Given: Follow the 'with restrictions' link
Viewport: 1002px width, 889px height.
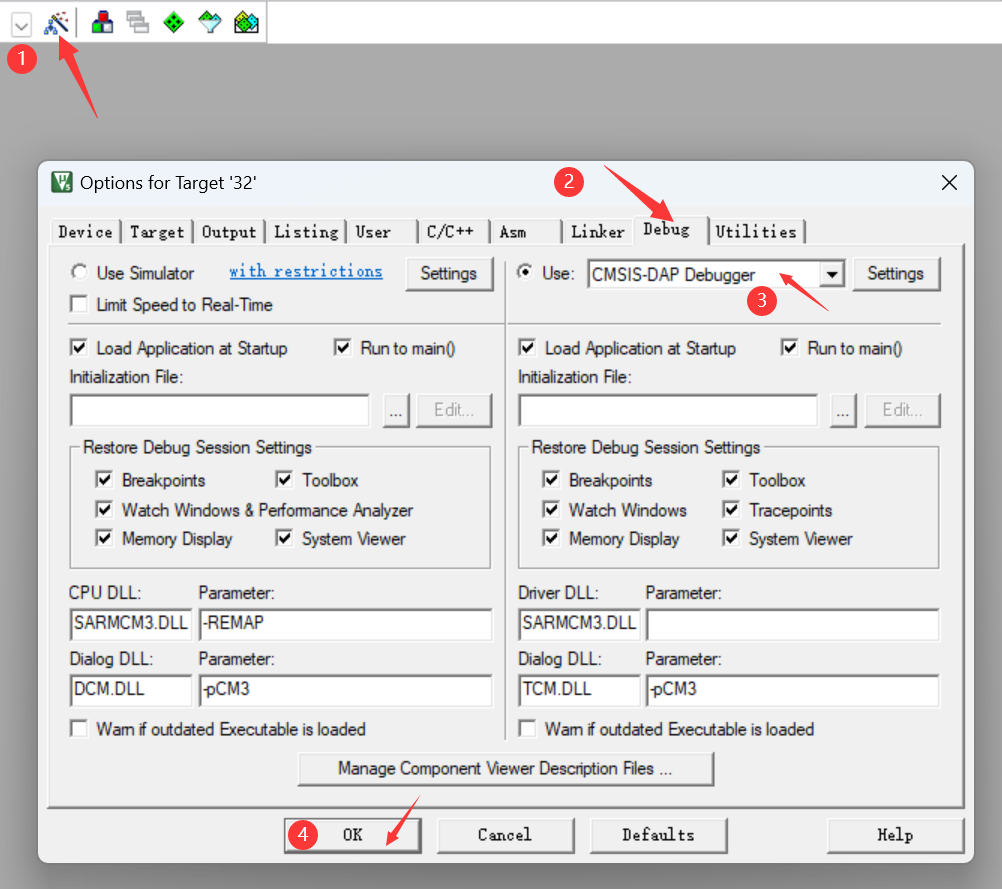Looking at the screenshot, I should point(305,271).
